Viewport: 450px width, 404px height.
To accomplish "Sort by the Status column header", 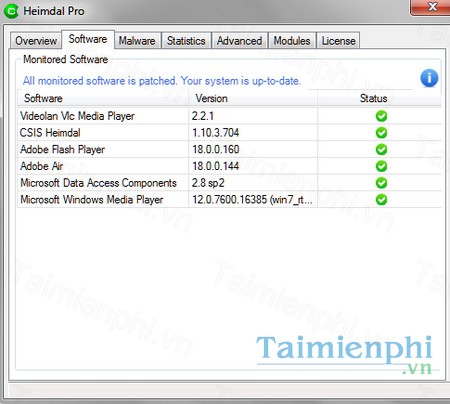I will pyautogui.click(x=380, y=98).
